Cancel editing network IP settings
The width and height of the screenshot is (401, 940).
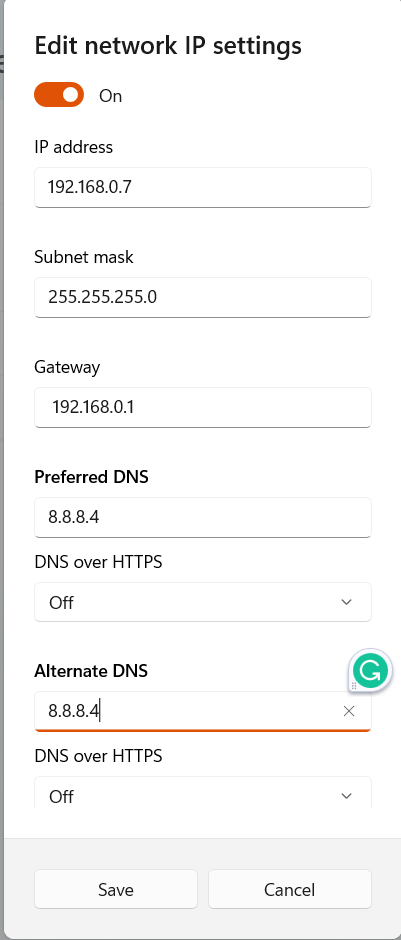pos(290,889)
